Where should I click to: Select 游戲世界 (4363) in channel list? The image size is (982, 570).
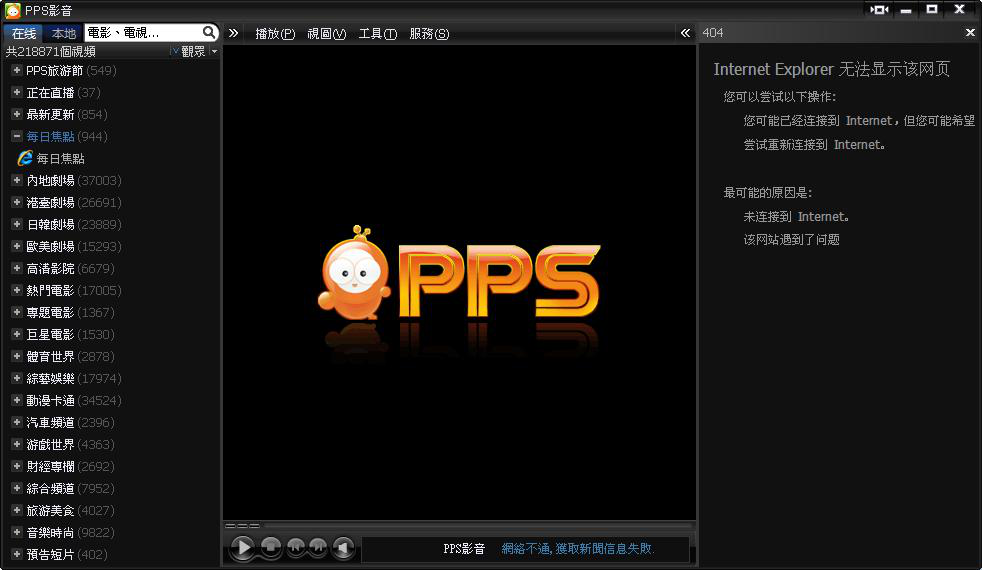70,444
